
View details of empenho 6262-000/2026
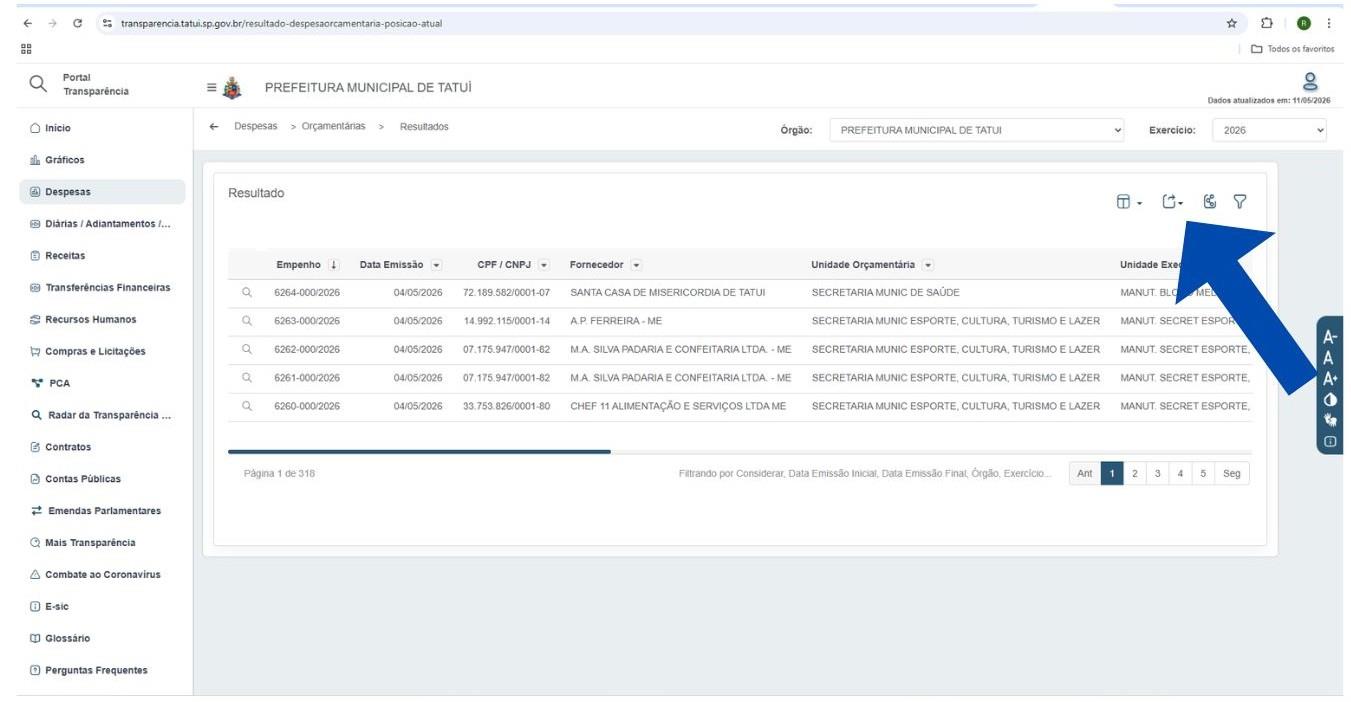click(247, 349)
